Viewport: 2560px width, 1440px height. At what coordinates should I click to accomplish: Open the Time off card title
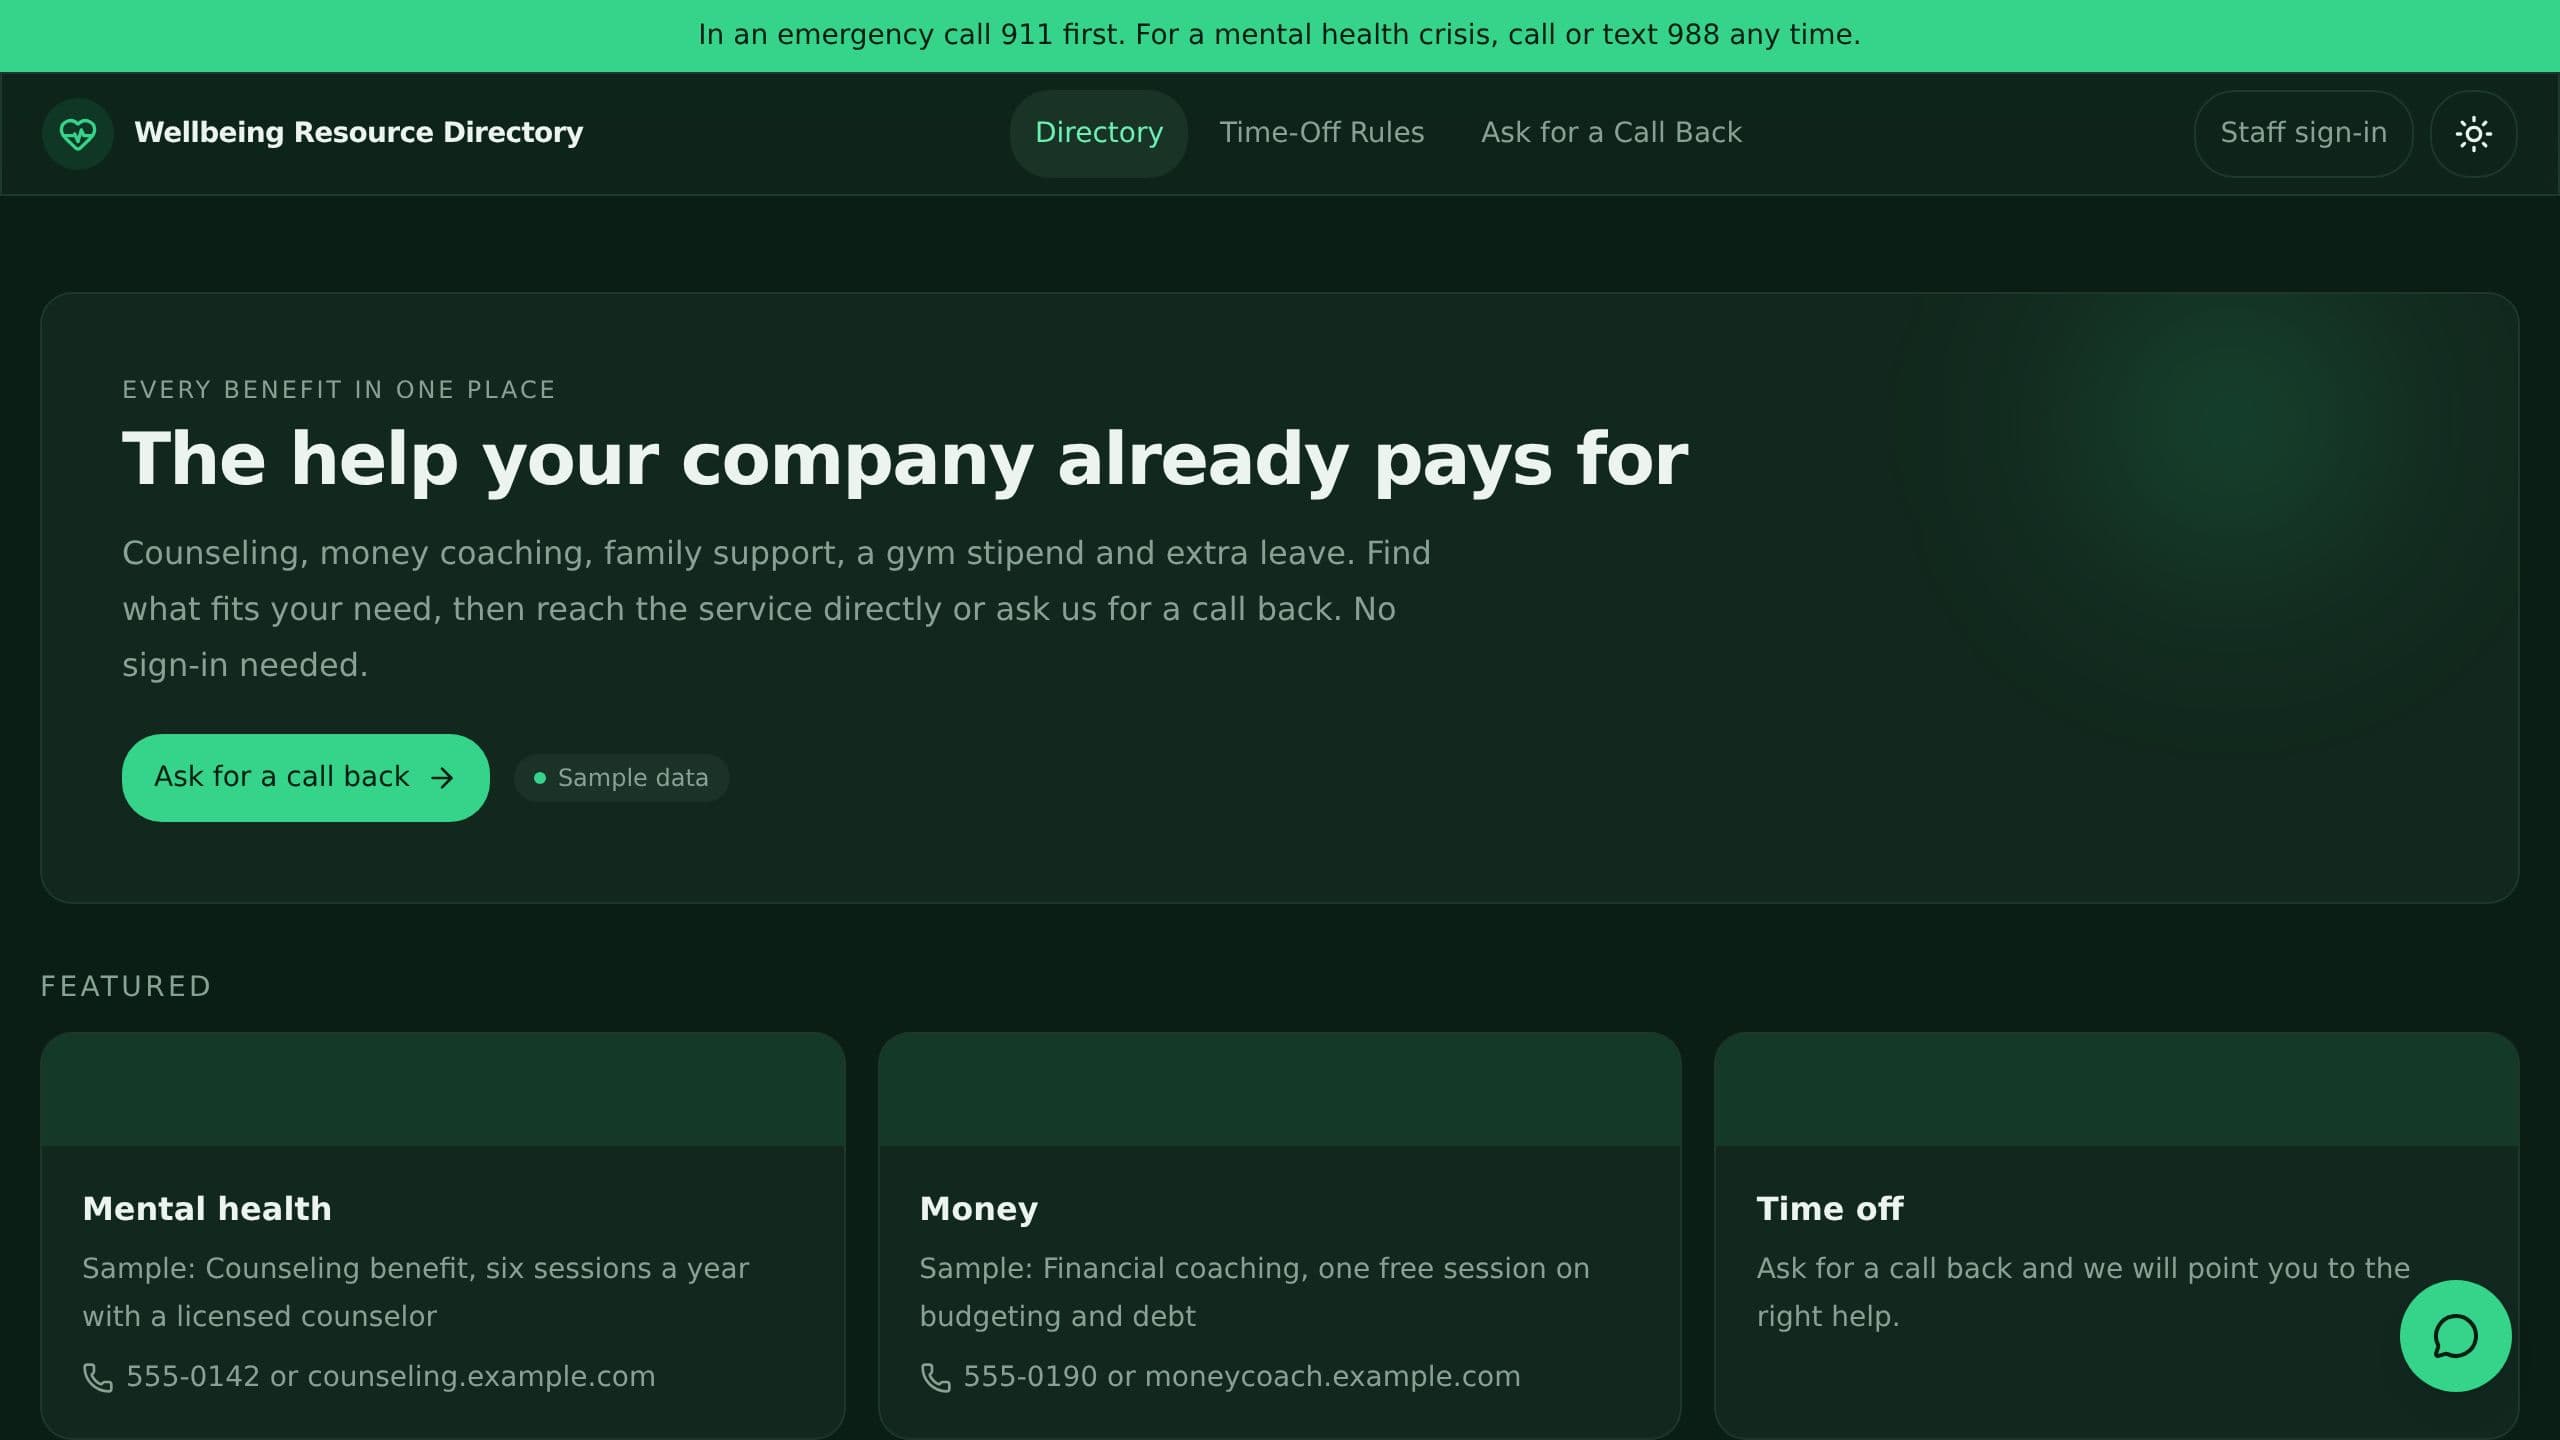pyautogui.click(x=1830, y=1209)
